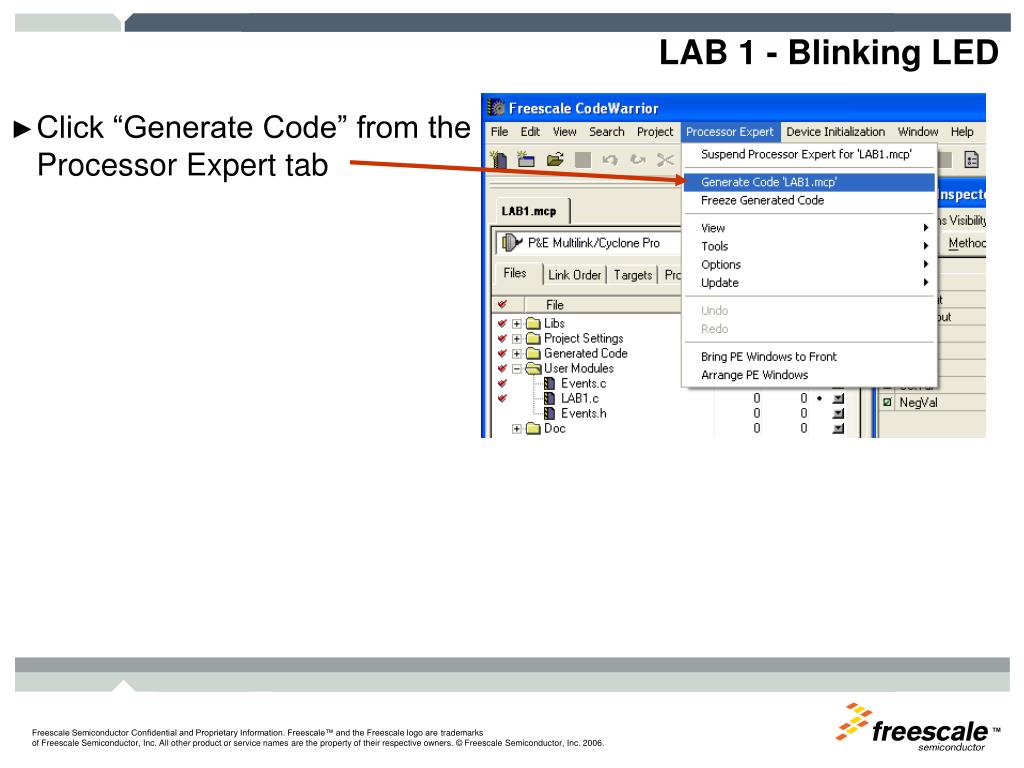This screenshot has height=768, width=1024.
Task: Expand the Project Settings tree node
Action: (x=517, y=339)
